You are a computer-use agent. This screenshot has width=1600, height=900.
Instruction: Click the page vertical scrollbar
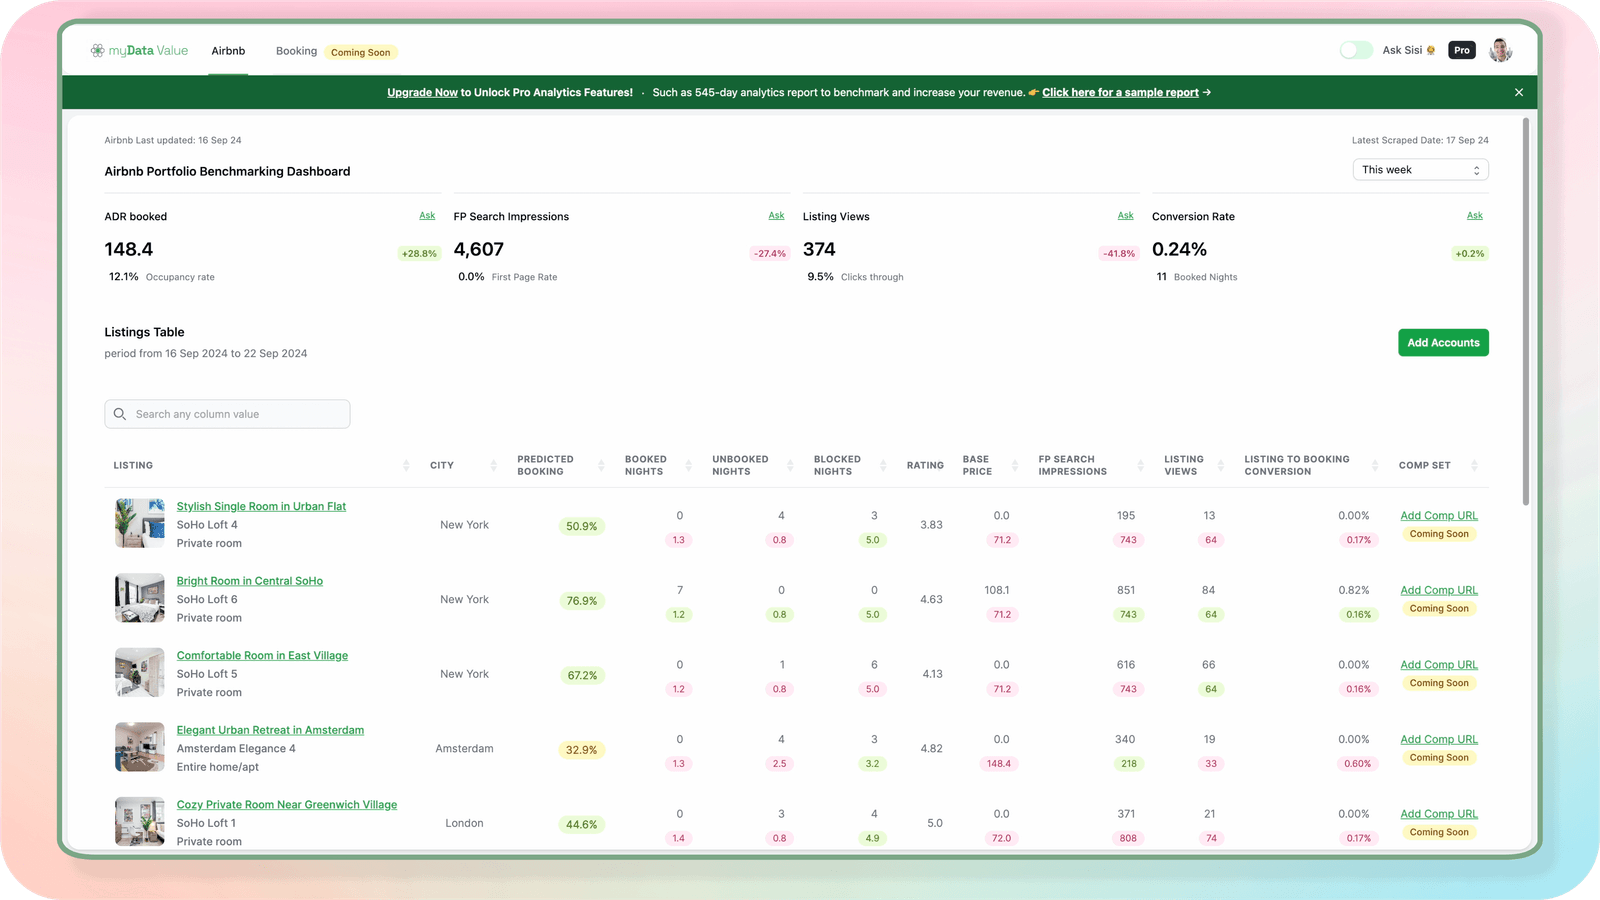[x=1526, y=310]
